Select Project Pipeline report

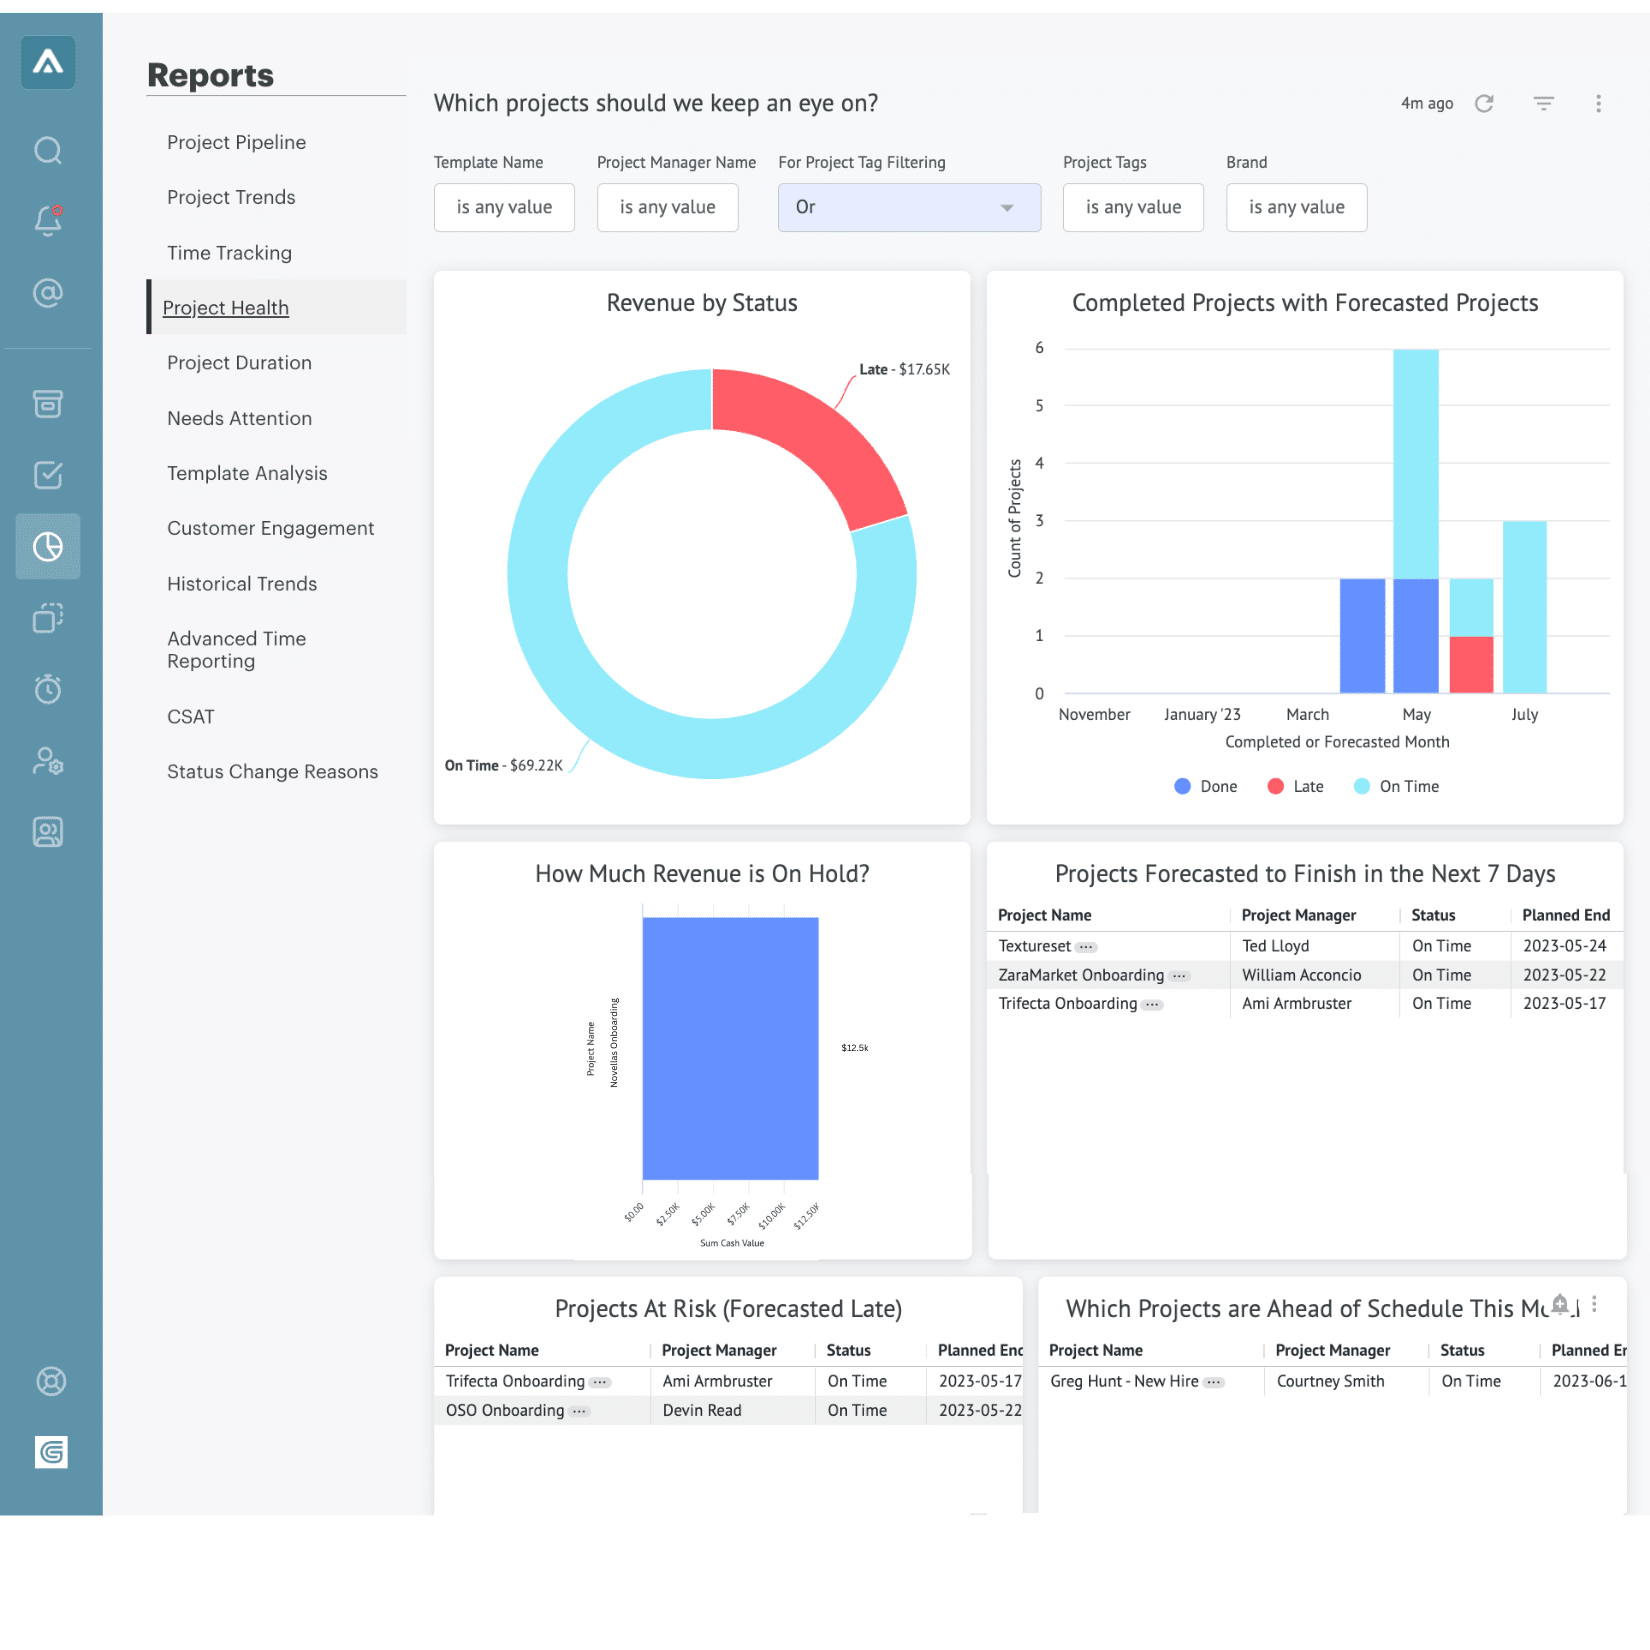point(236,143)
